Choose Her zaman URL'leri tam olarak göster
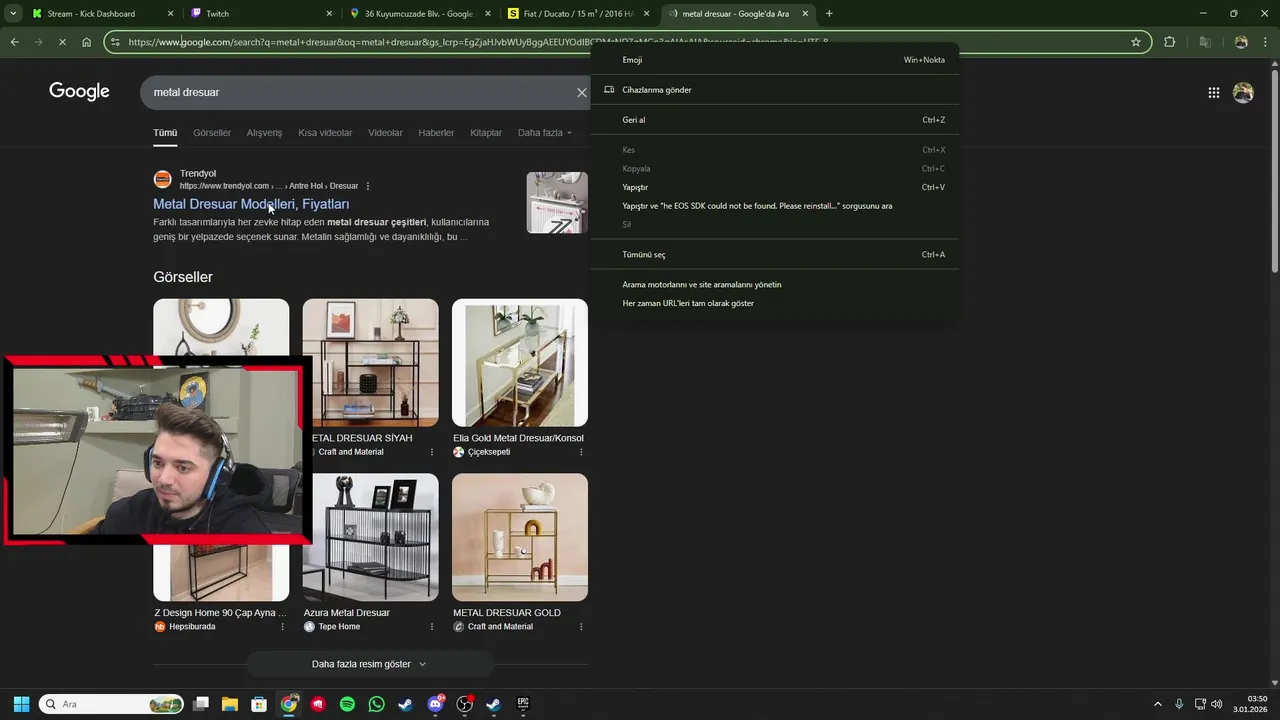This screenshot has height=720, width=1280. click(775, 303)
